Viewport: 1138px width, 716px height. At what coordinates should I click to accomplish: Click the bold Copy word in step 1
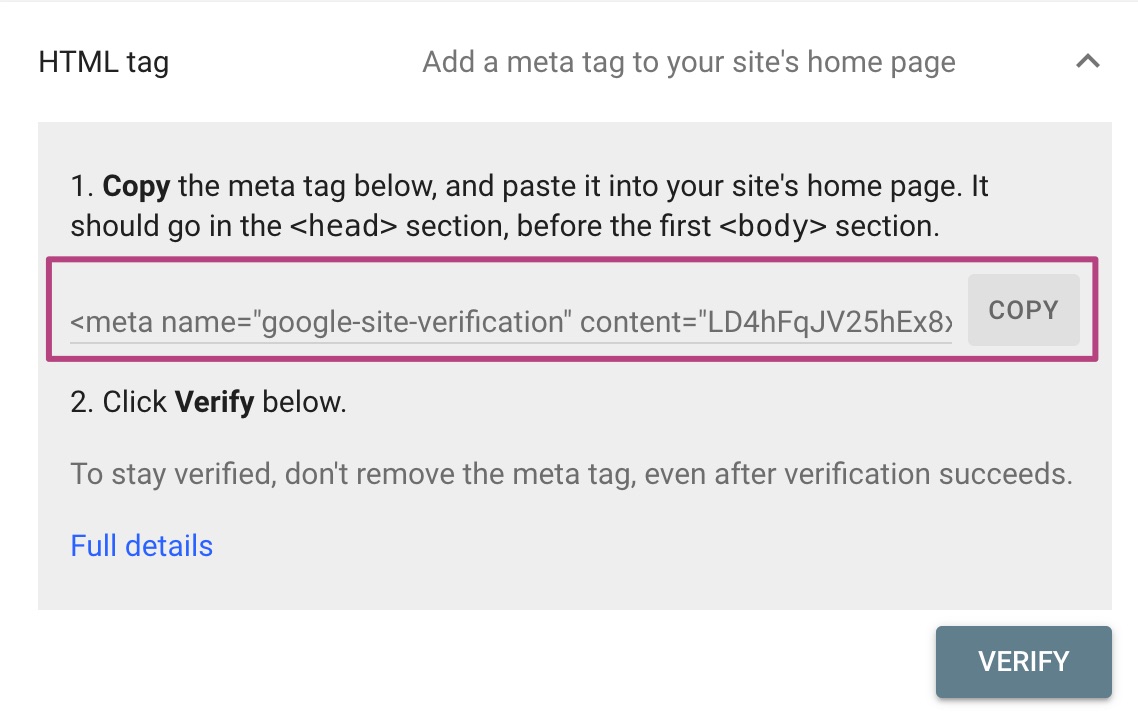pos(136,186)
